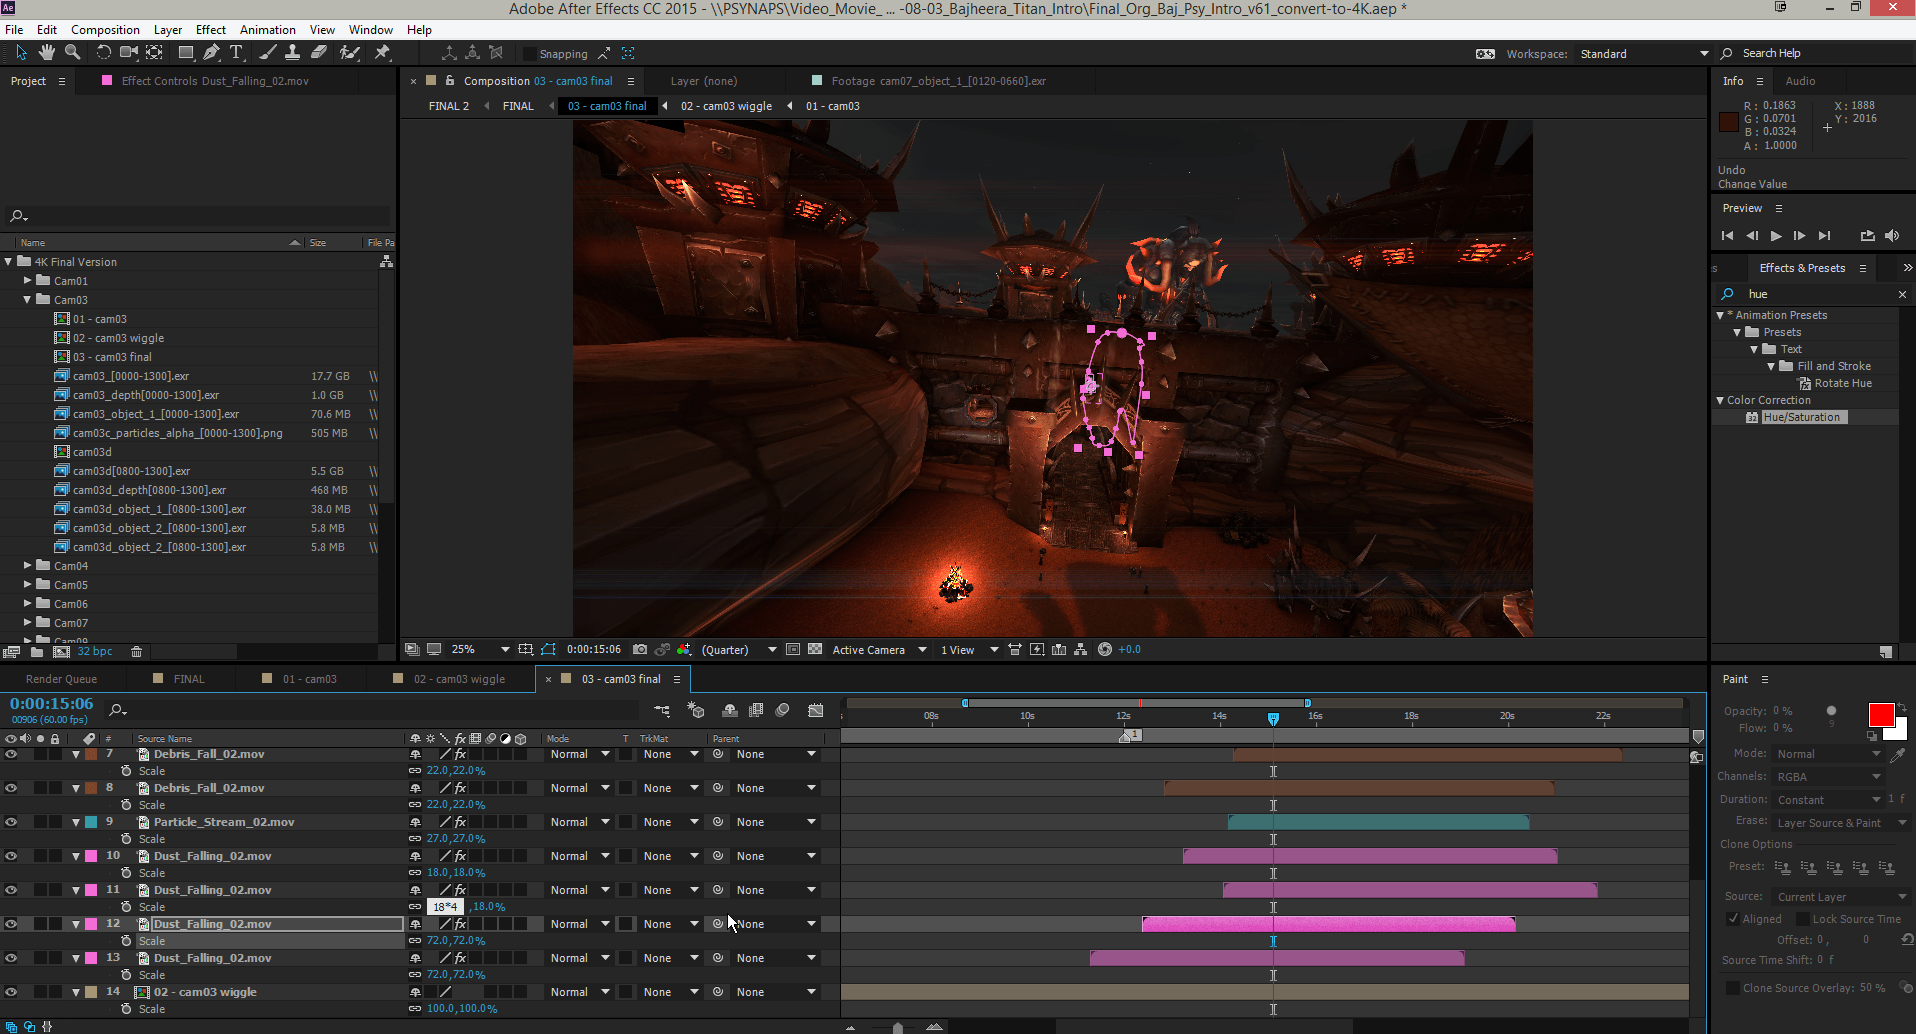Enable motion blur switch in timeline
The image size is (1916, 1034).
[783, 710]
